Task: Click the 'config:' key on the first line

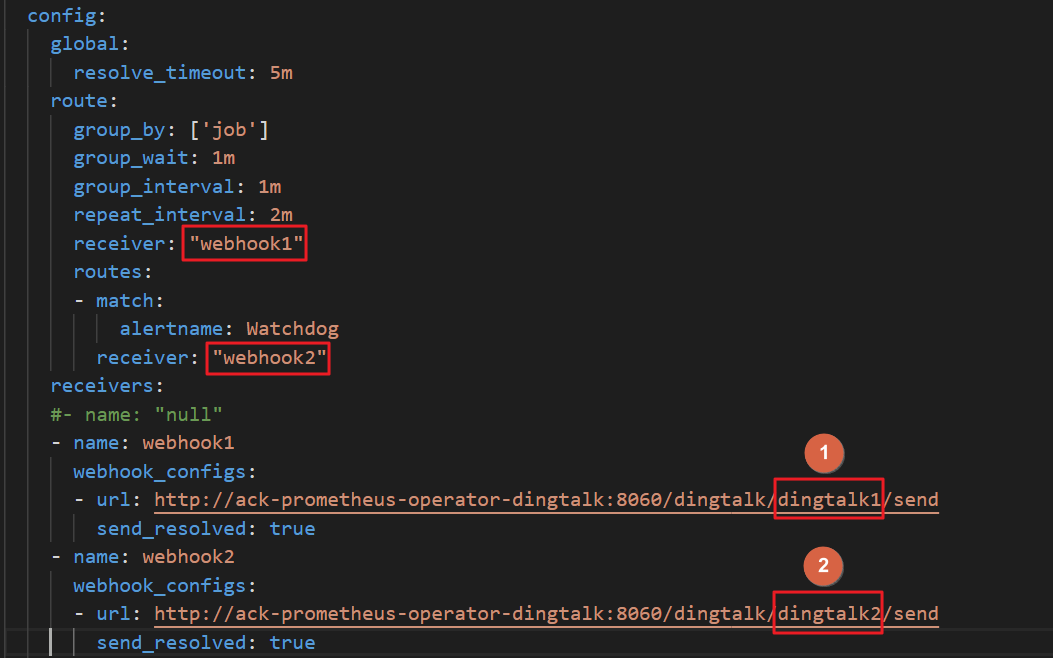Action: (66, 15)
